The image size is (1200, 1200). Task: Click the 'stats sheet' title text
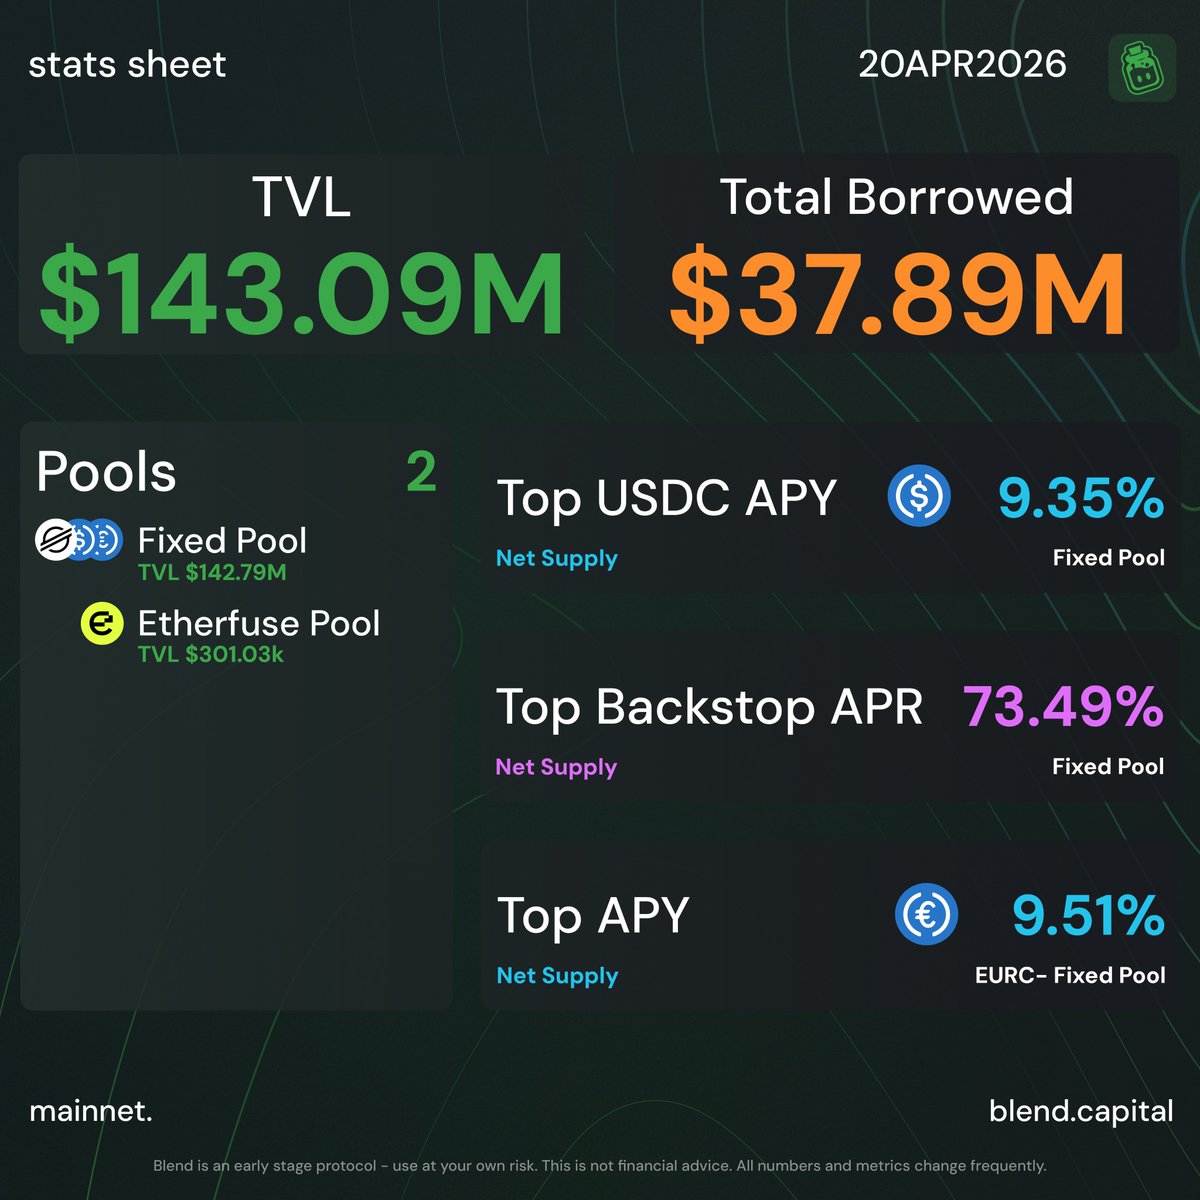127,65
